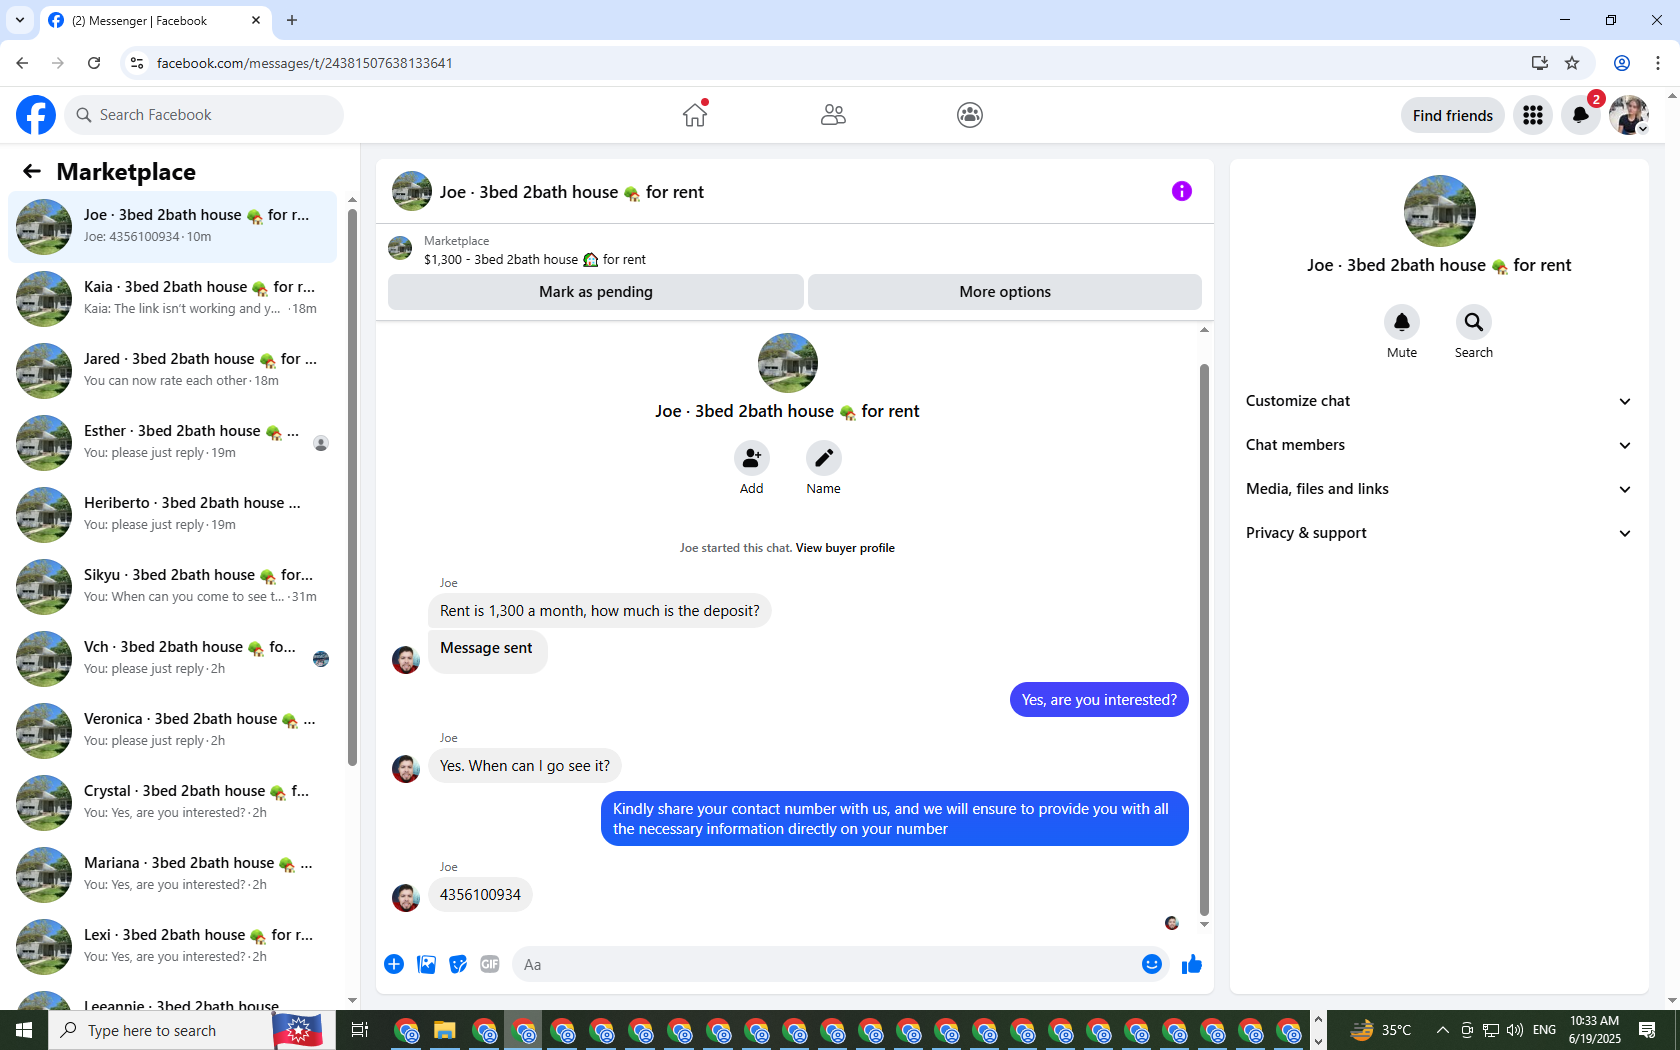The width and height of the screenshot is (1680, 1050).
Task: Click the message '4356100934'
Action: tap(480, 895)
